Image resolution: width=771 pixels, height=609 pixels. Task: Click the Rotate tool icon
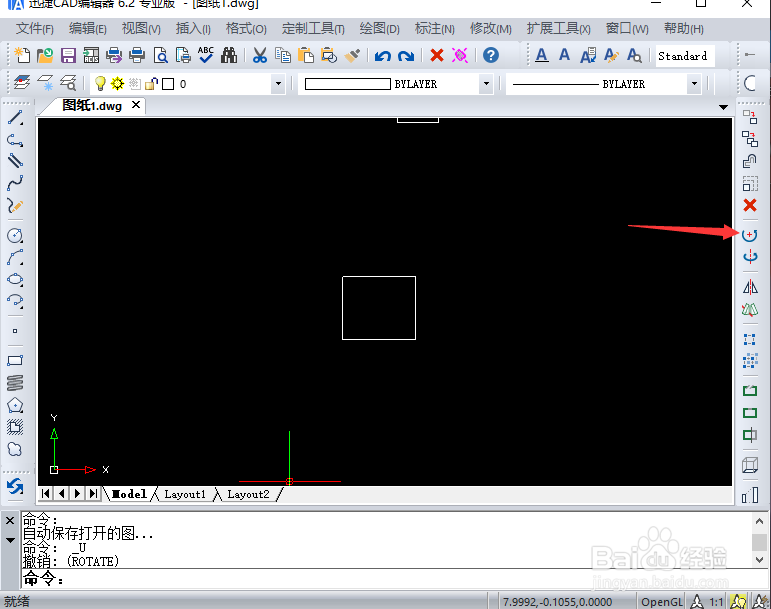tap(749, 235)
